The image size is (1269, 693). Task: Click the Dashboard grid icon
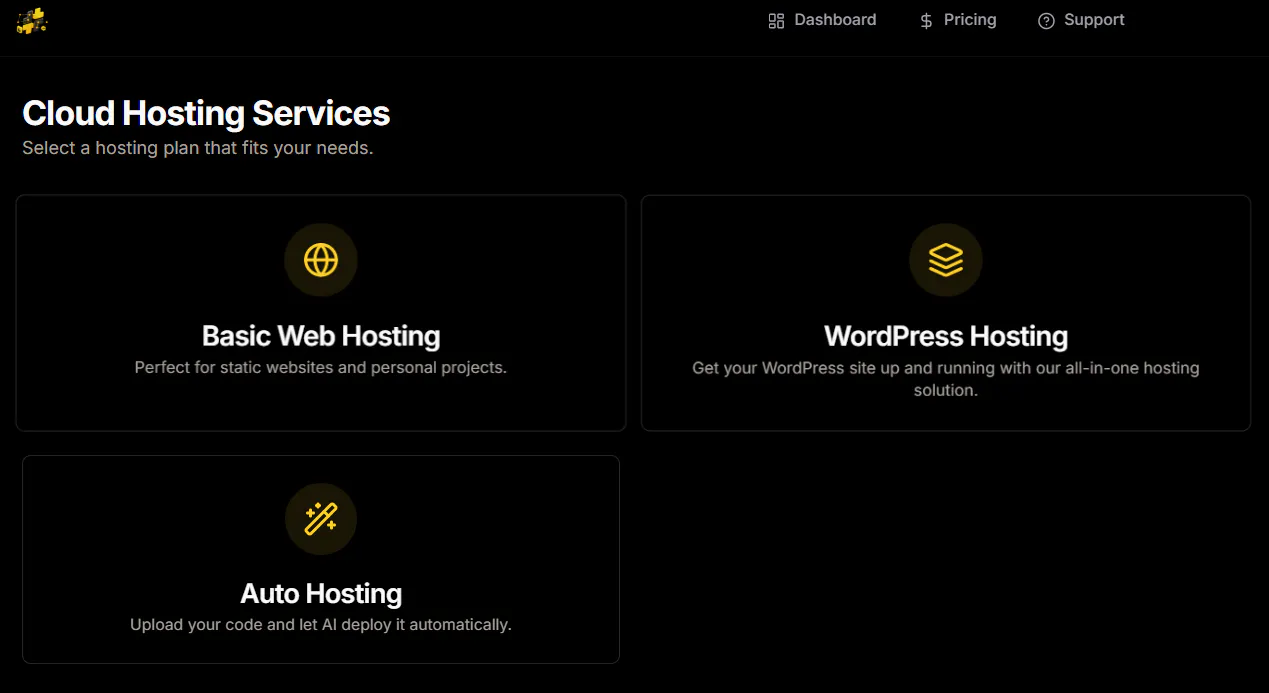pos(776,21)
